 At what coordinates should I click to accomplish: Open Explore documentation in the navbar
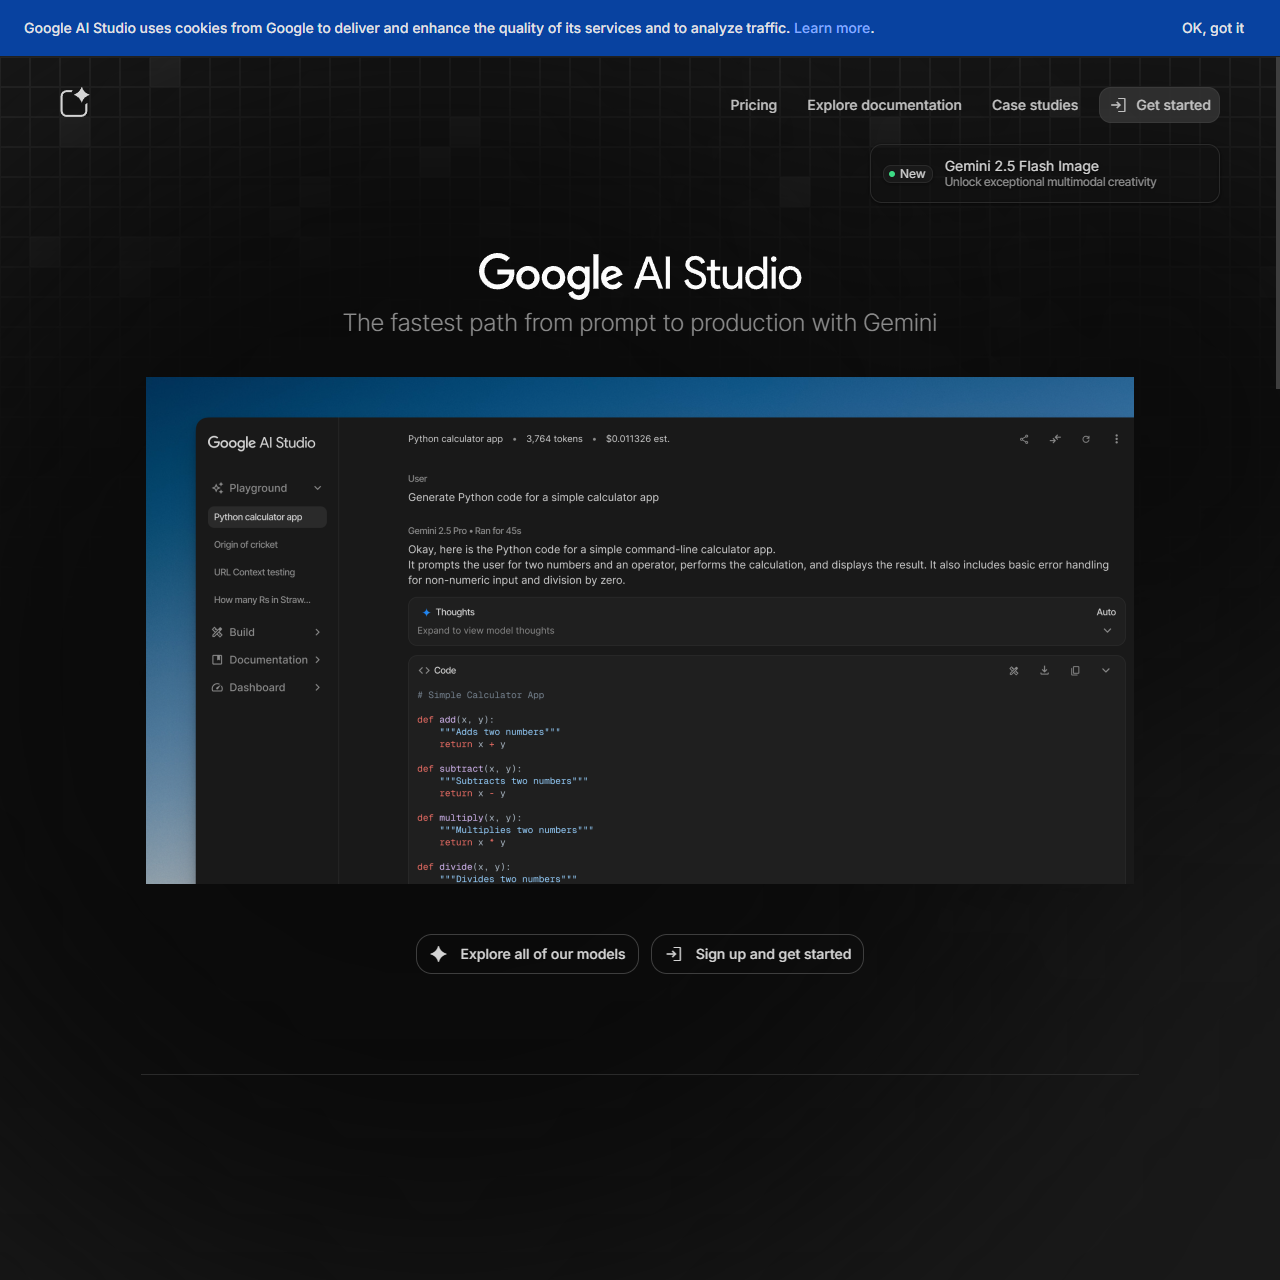(884, 105)
